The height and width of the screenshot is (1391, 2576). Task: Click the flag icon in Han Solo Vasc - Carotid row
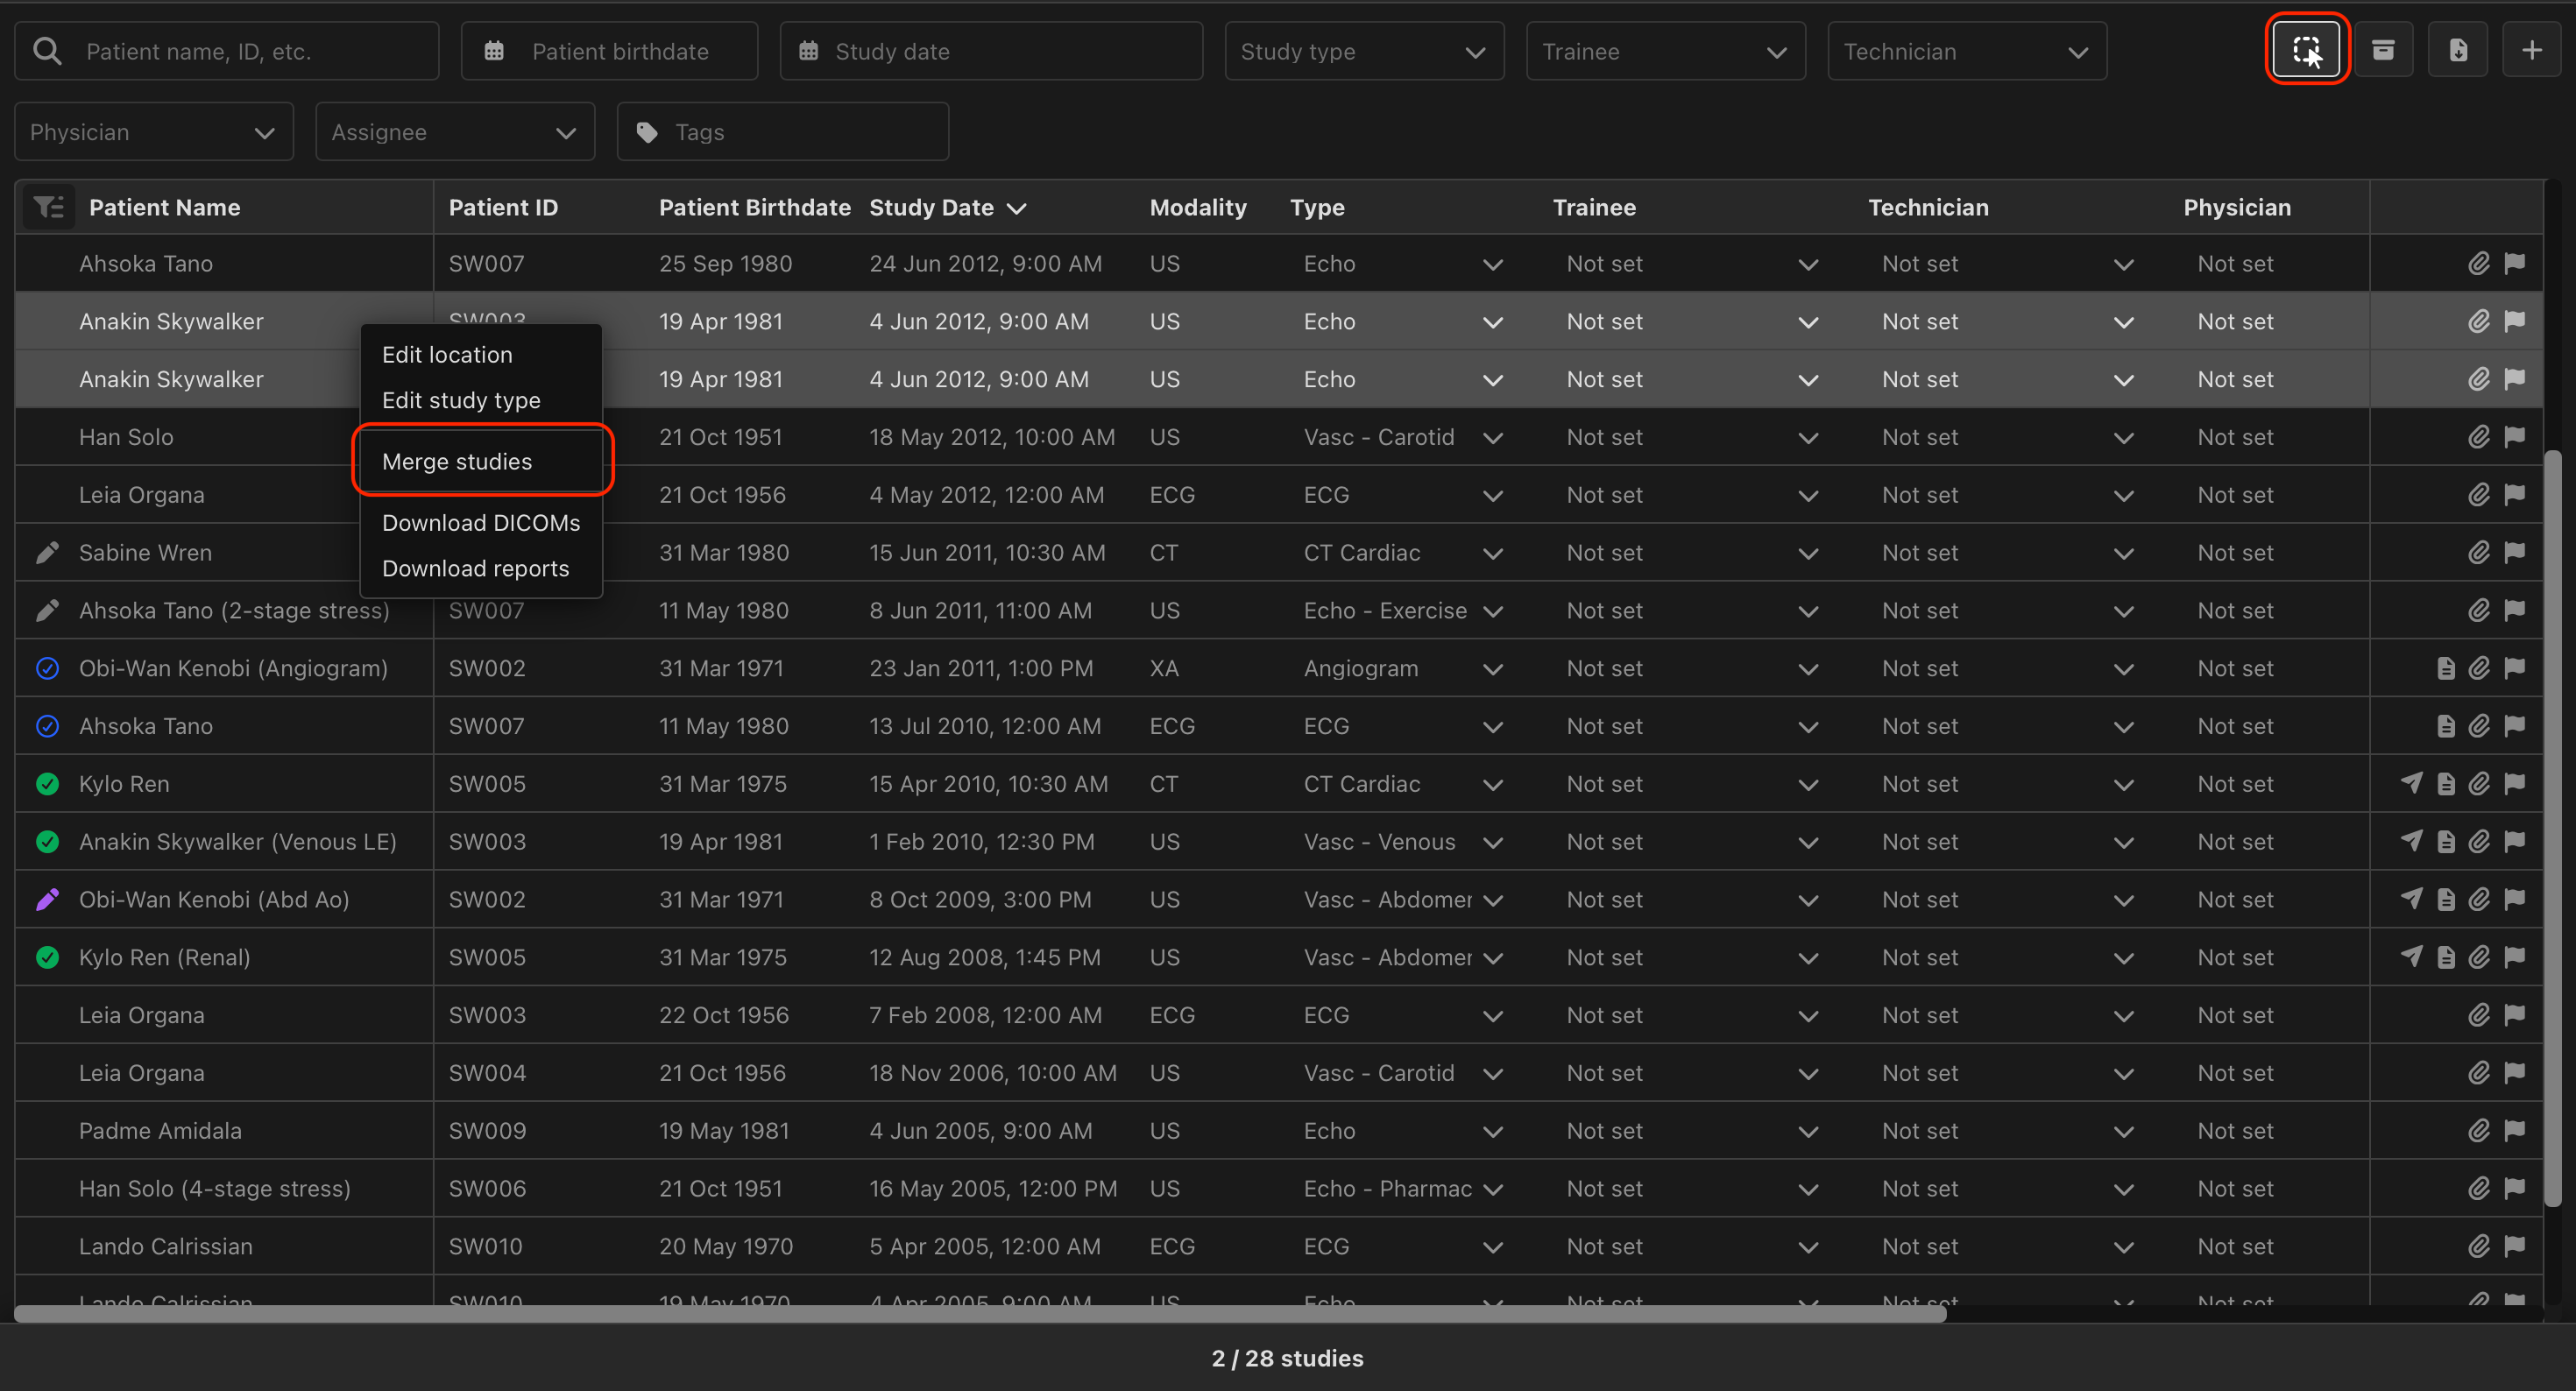2514,437
